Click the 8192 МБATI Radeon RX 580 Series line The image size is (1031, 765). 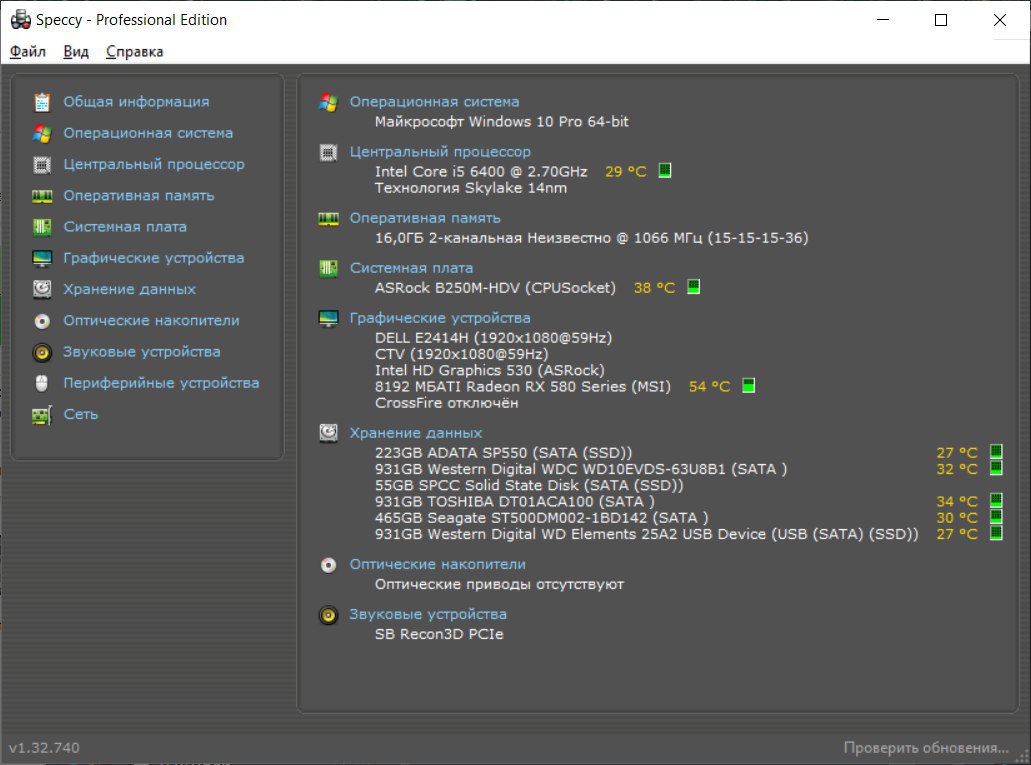[522, 386]
